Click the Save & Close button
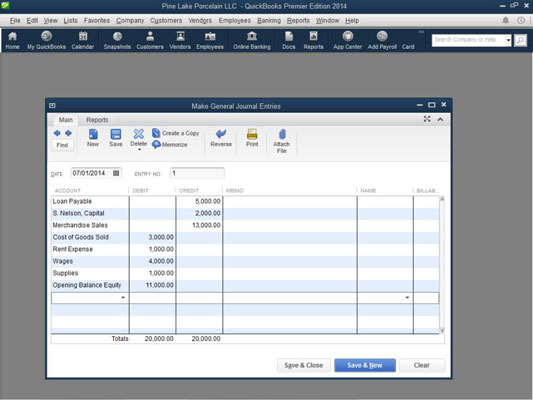 click(304, 365)
